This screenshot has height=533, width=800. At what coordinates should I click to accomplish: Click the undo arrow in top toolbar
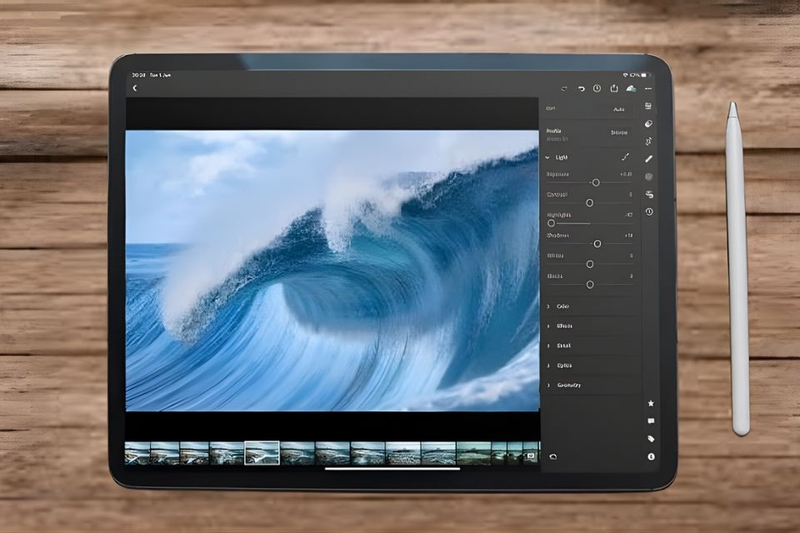coord(581,89)
